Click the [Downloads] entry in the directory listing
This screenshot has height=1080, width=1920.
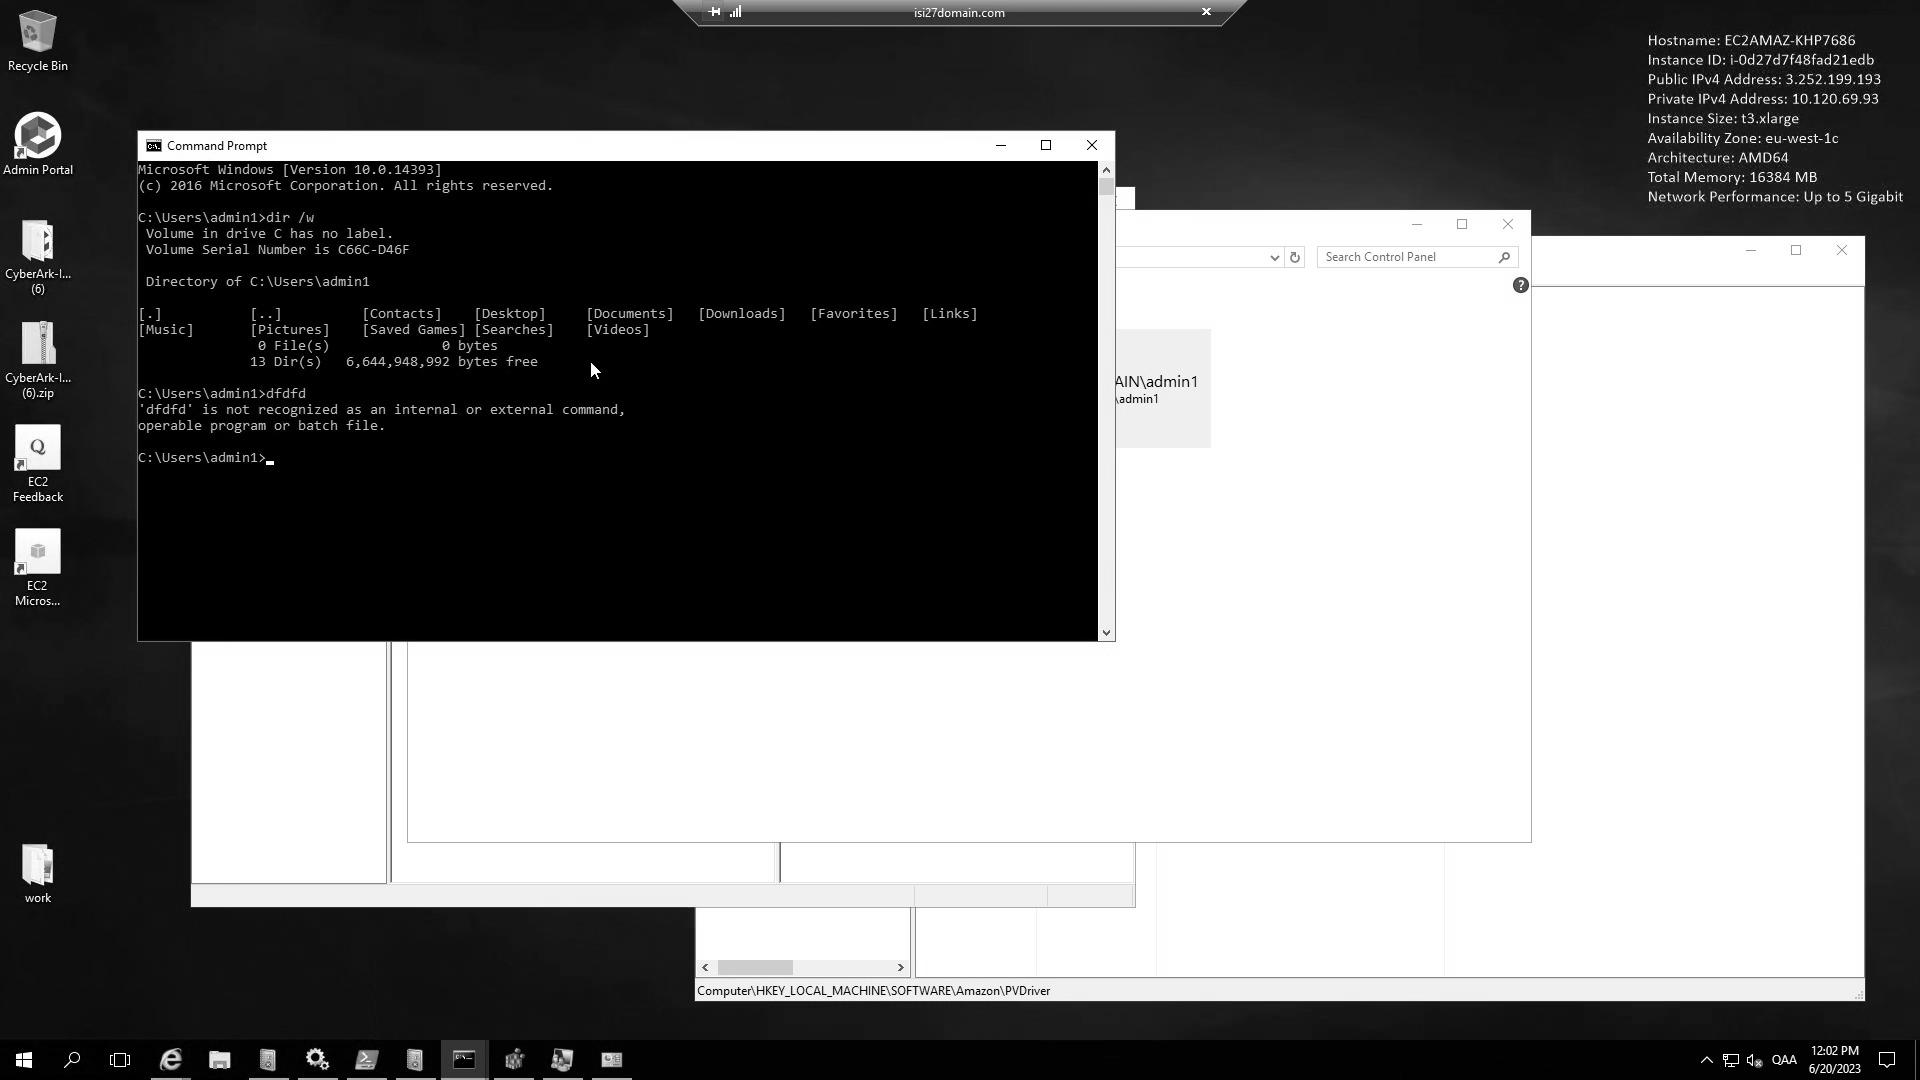coord(742,314)
